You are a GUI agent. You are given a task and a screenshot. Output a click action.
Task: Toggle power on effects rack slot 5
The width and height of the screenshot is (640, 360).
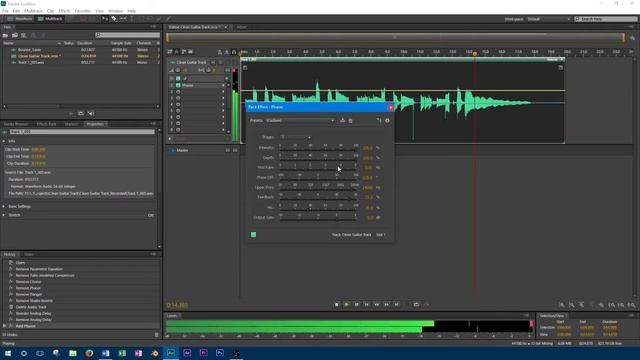pyautogui.click(x=178, y=111)
